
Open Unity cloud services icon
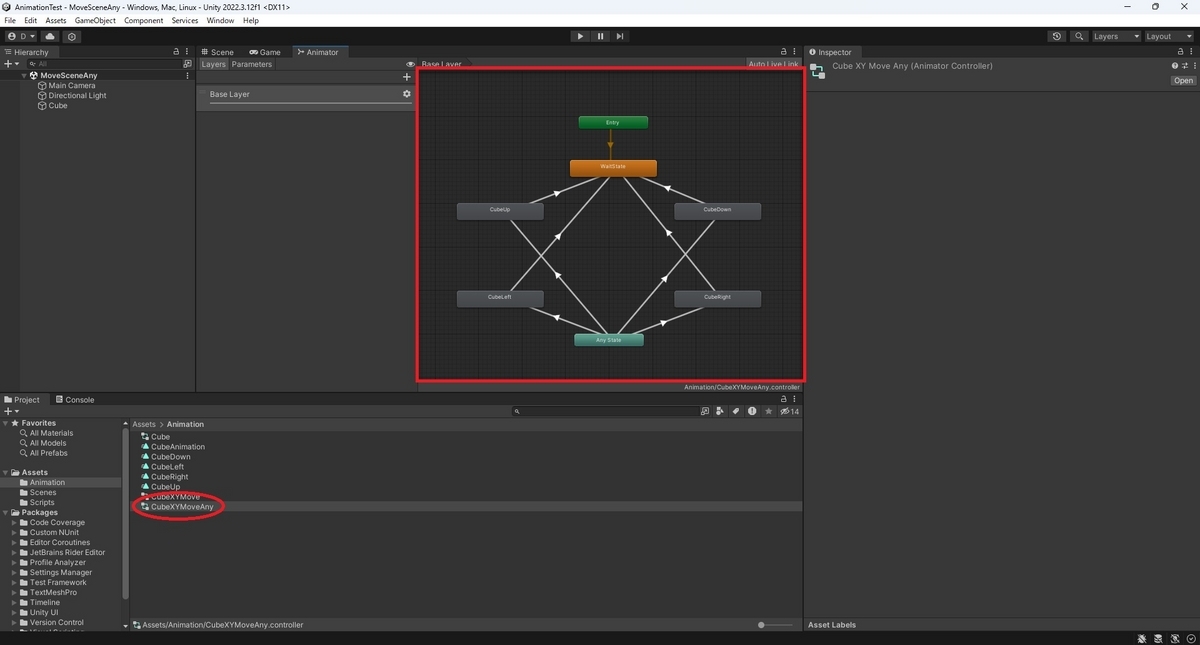[x=50, y=36]
